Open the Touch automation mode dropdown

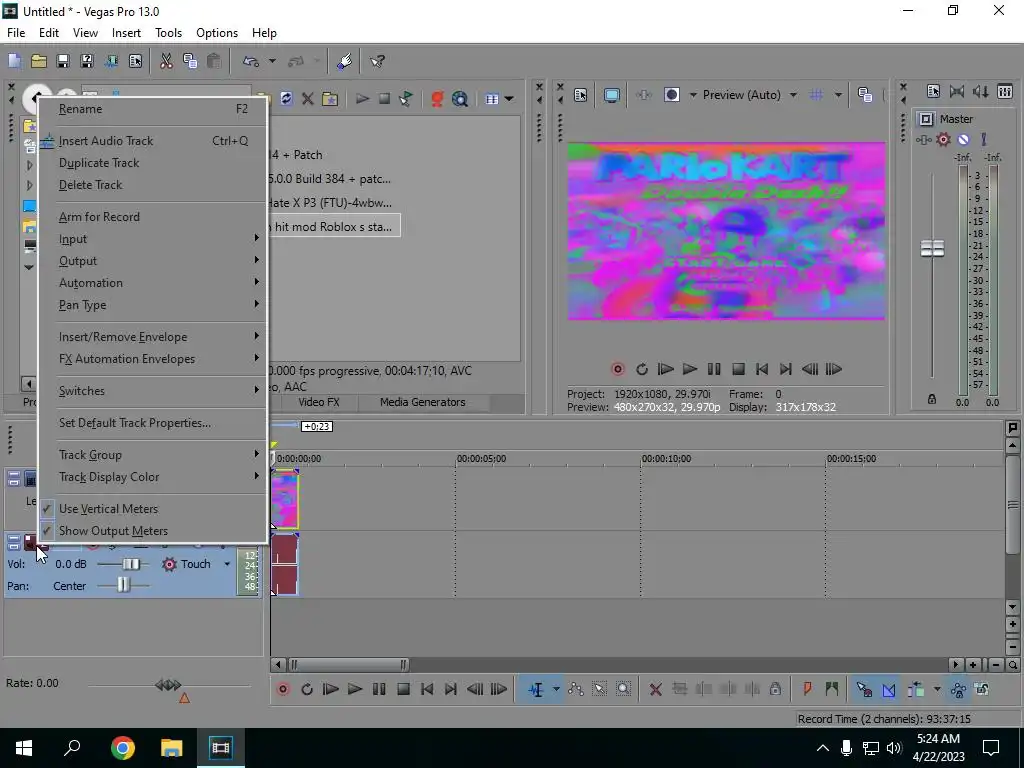(x=227, y=564)
